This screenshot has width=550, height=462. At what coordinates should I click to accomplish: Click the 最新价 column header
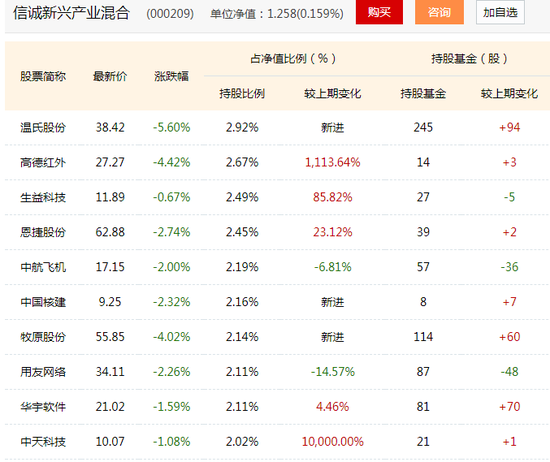(x=110, y=76)
